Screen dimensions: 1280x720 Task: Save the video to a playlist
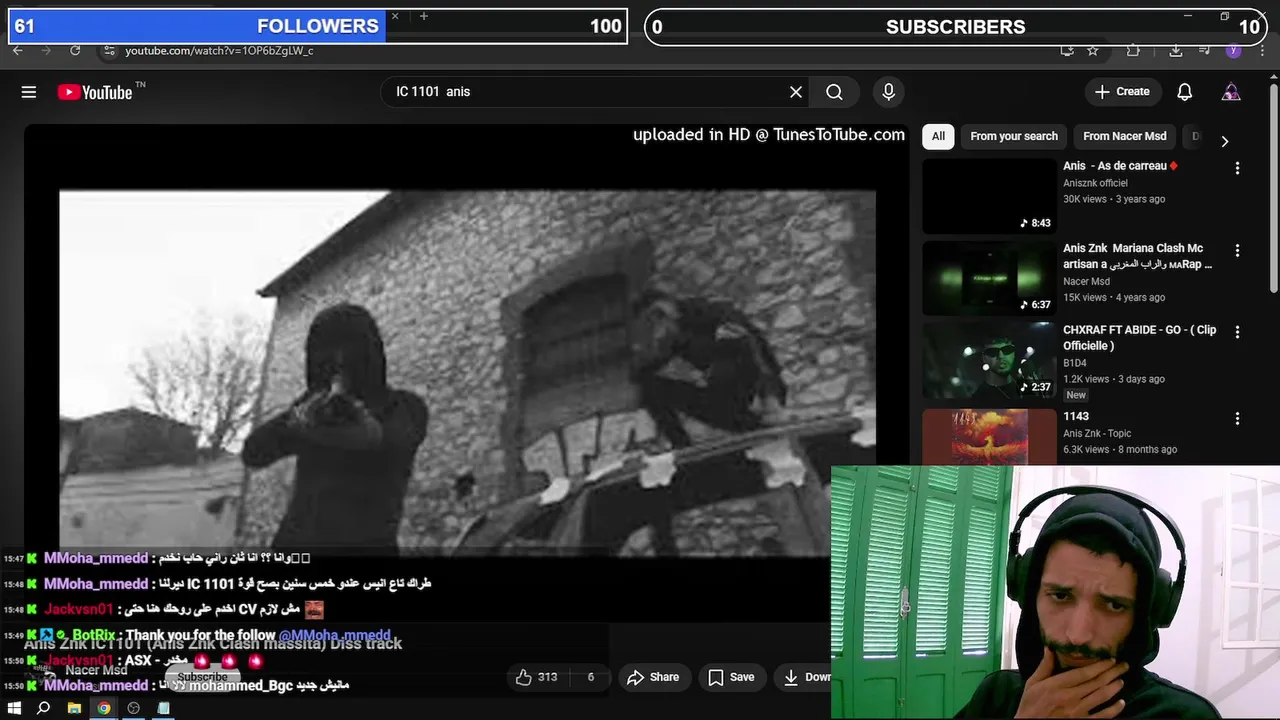731,677
